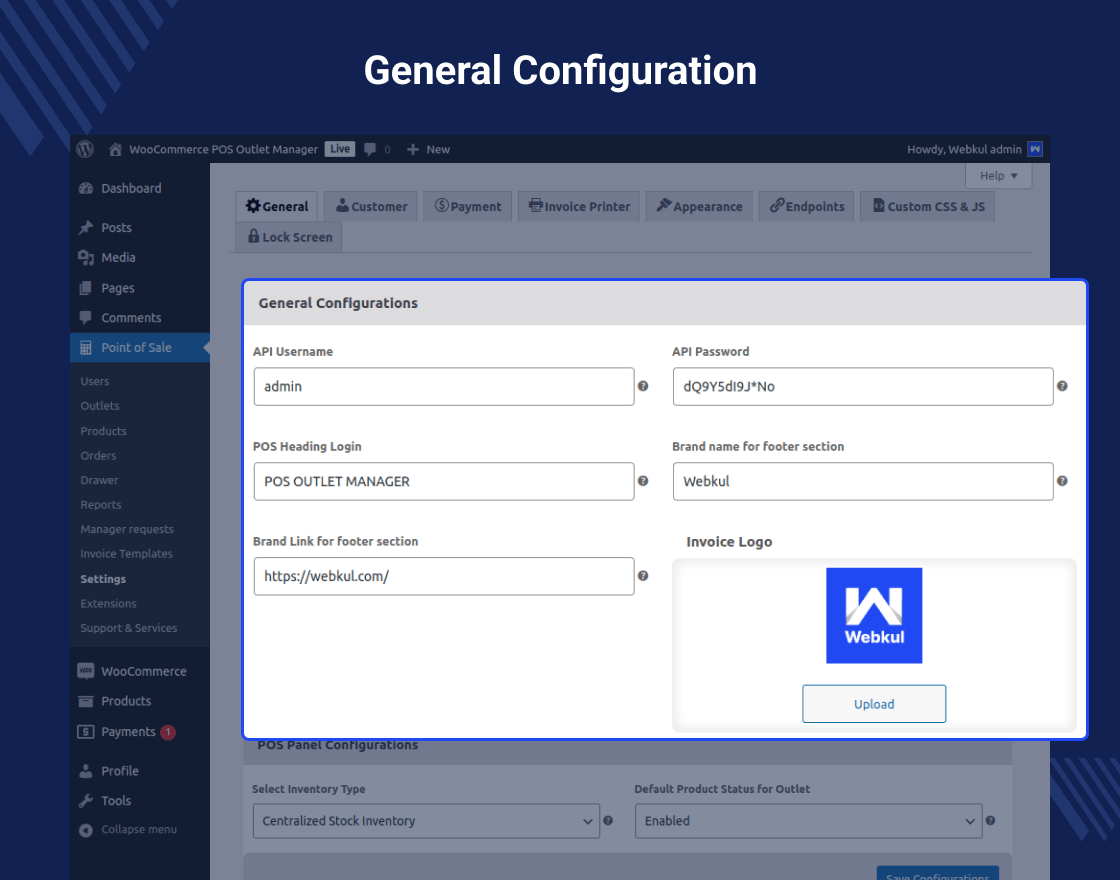1120x880 pixels.
Task: Click the WooCommerce sidebar icon
Action: pos(85,671)
